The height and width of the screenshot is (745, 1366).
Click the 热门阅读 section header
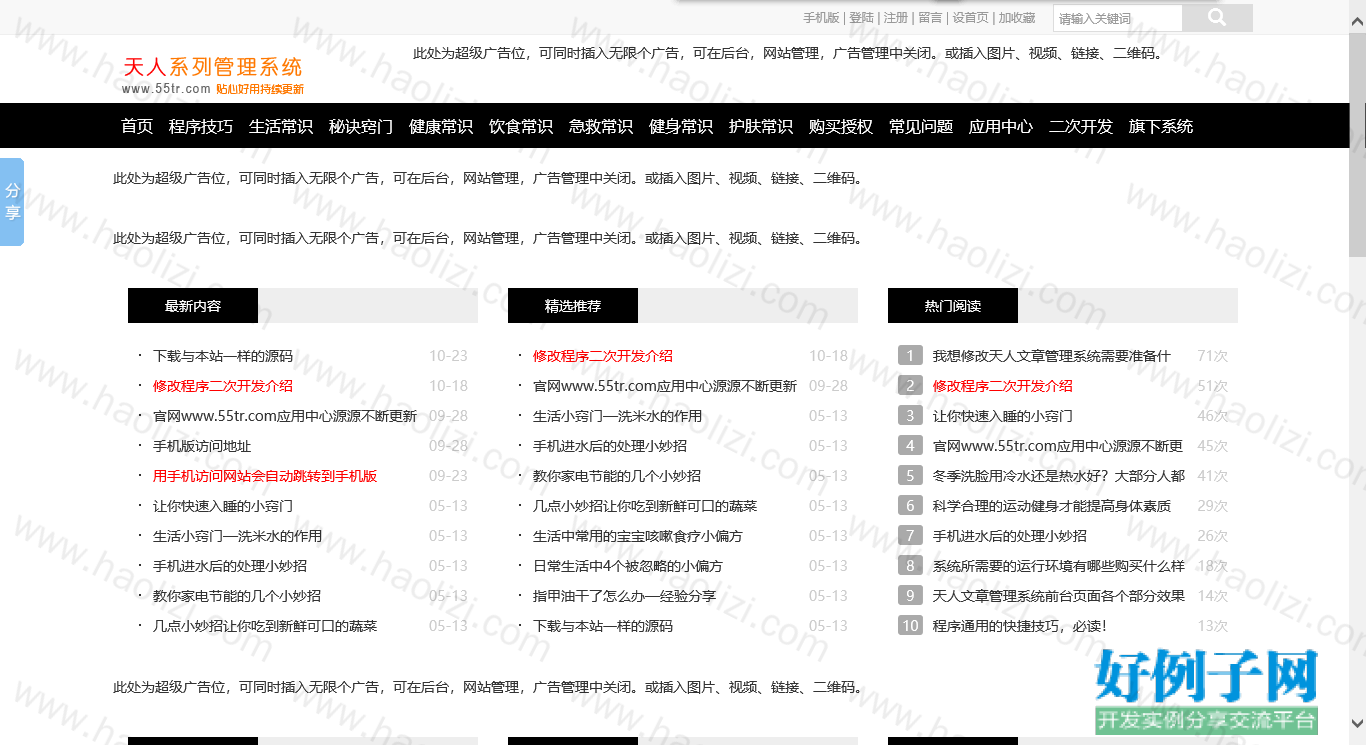[953, 306]
